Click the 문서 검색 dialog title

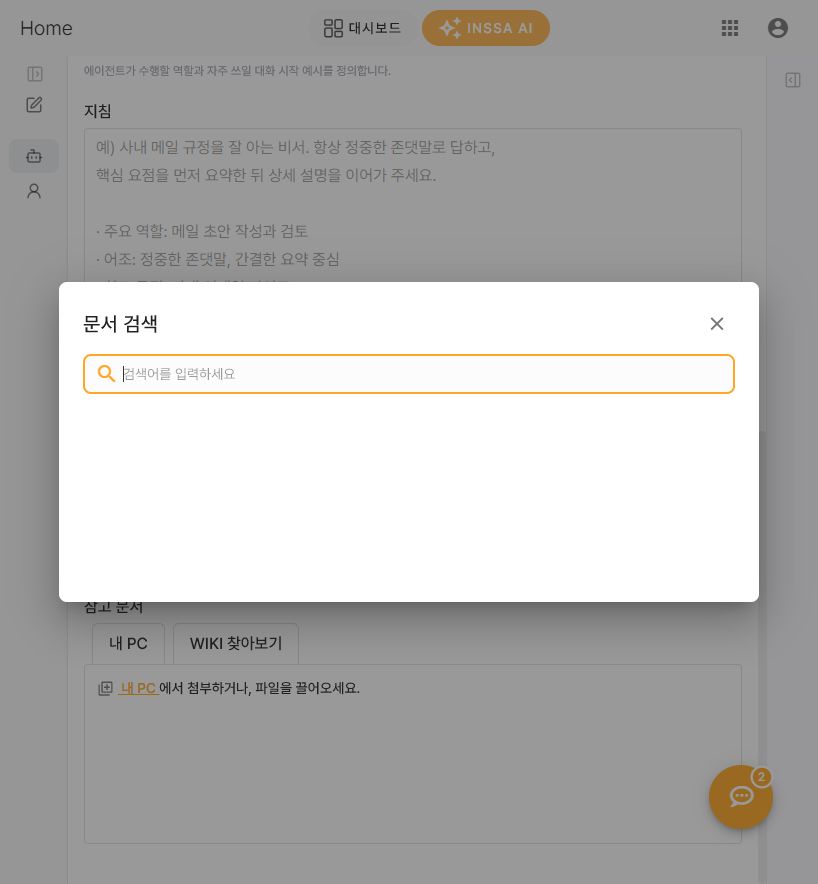coord(120,324)
